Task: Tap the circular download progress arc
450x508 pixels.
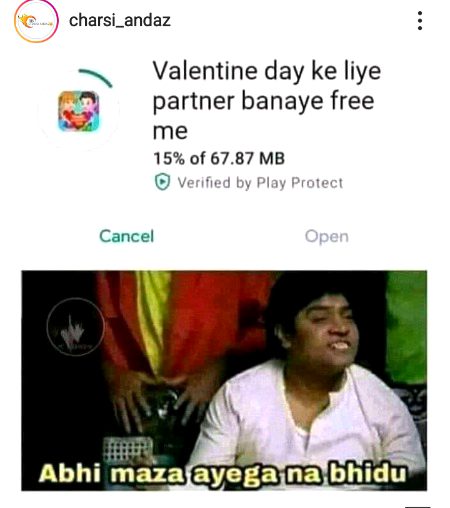Action: (x=96, y=77)
